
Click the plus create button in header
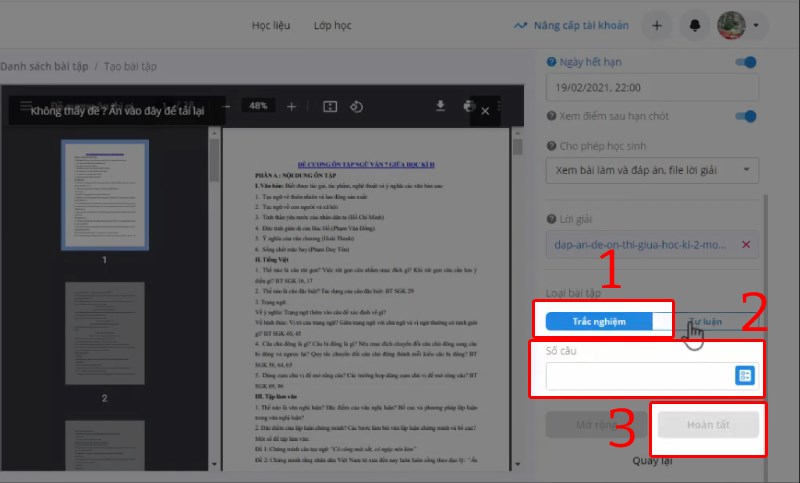[x=657, y=25]
